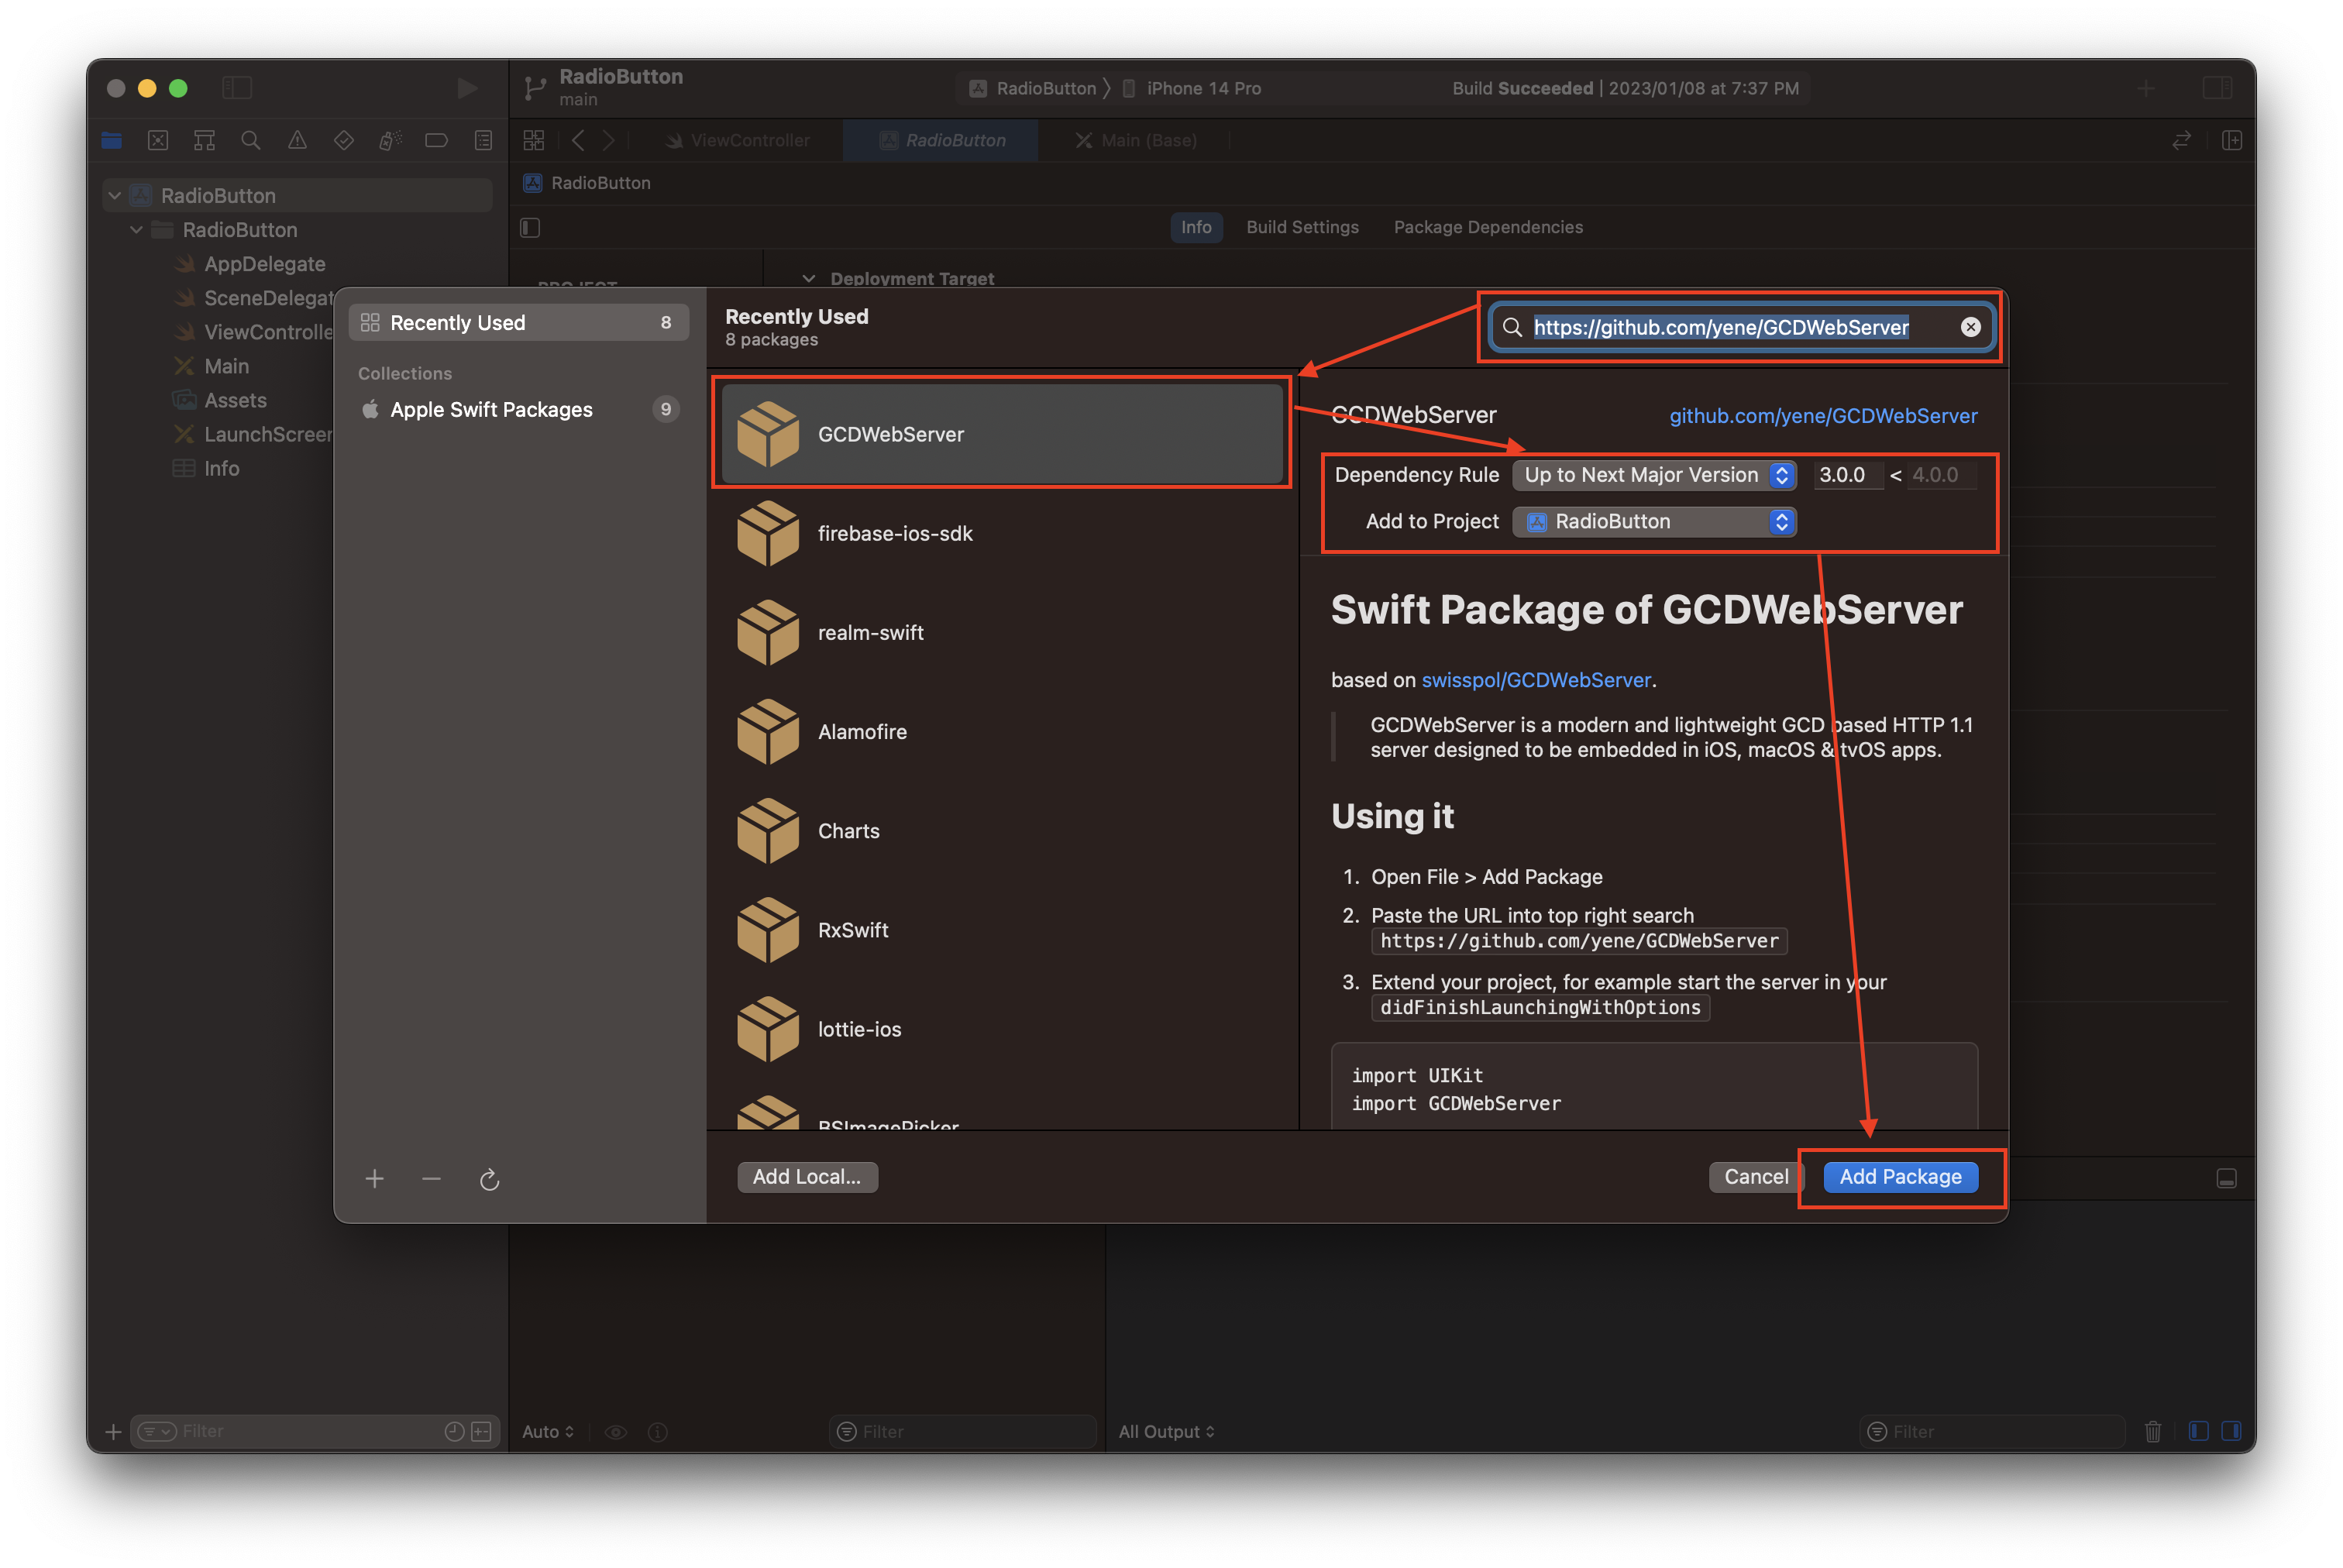Select the GCDWebServer package row
Screen dimensions: 2343x1568
[1002, 434]
